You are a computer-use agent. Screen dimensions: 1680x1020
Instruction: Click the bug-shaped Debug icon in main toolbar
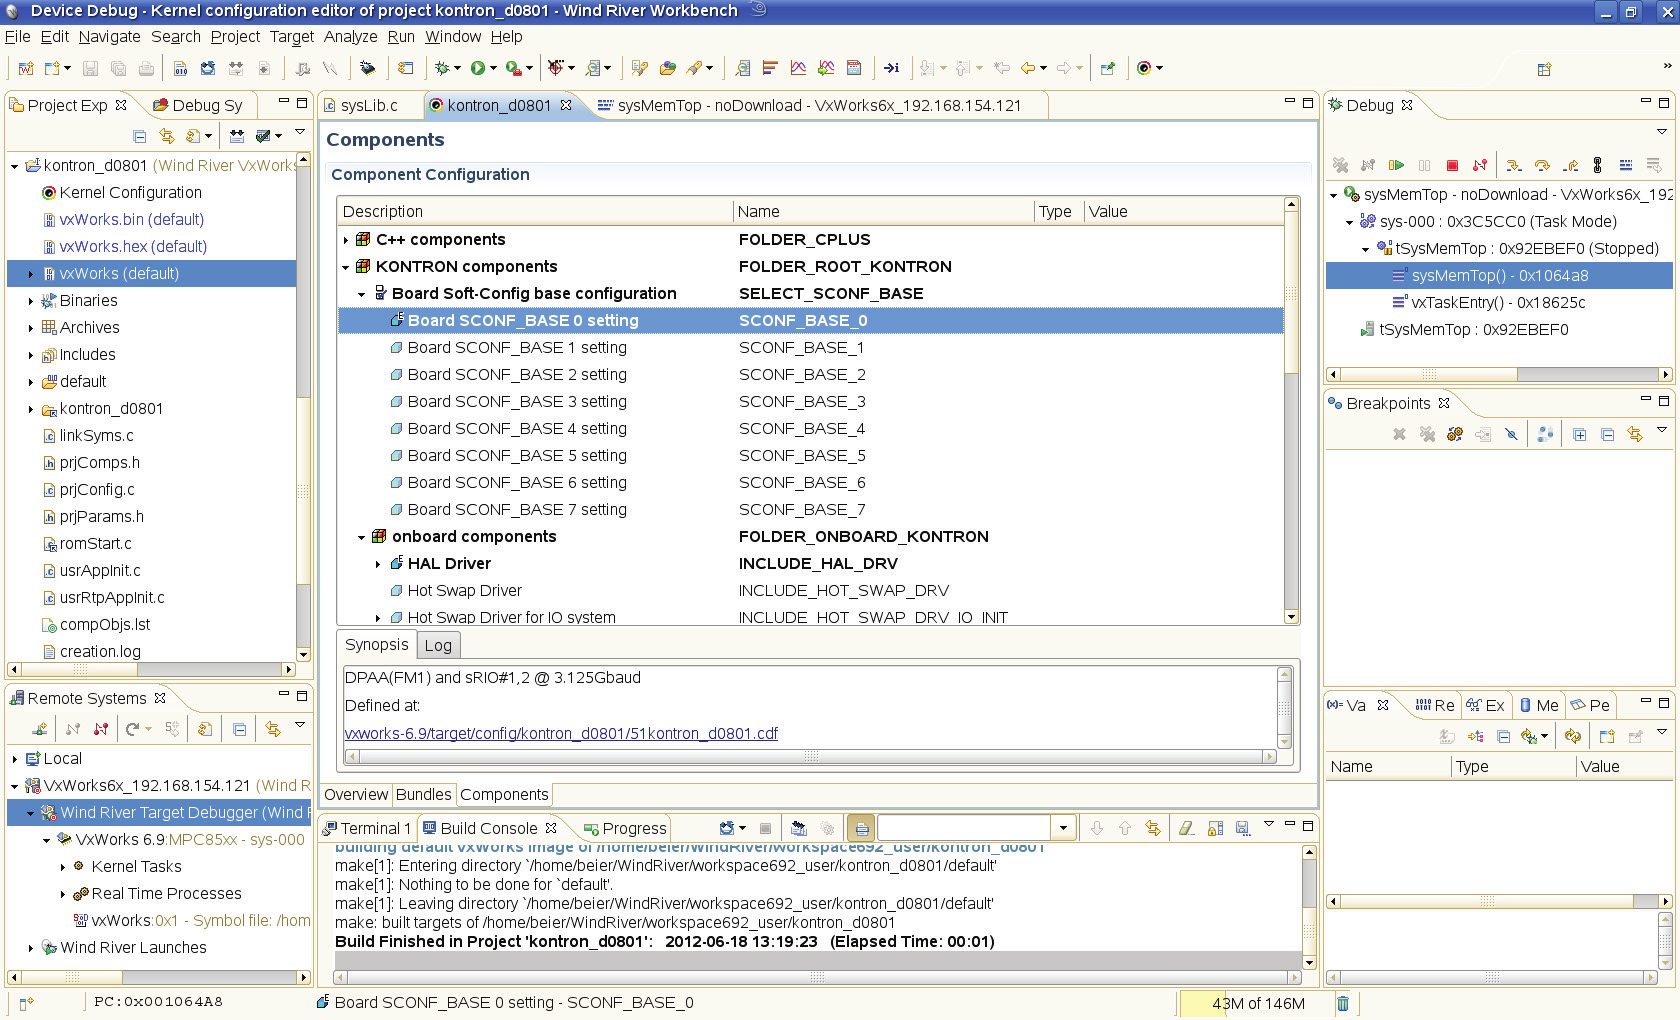tap(442, 68)
